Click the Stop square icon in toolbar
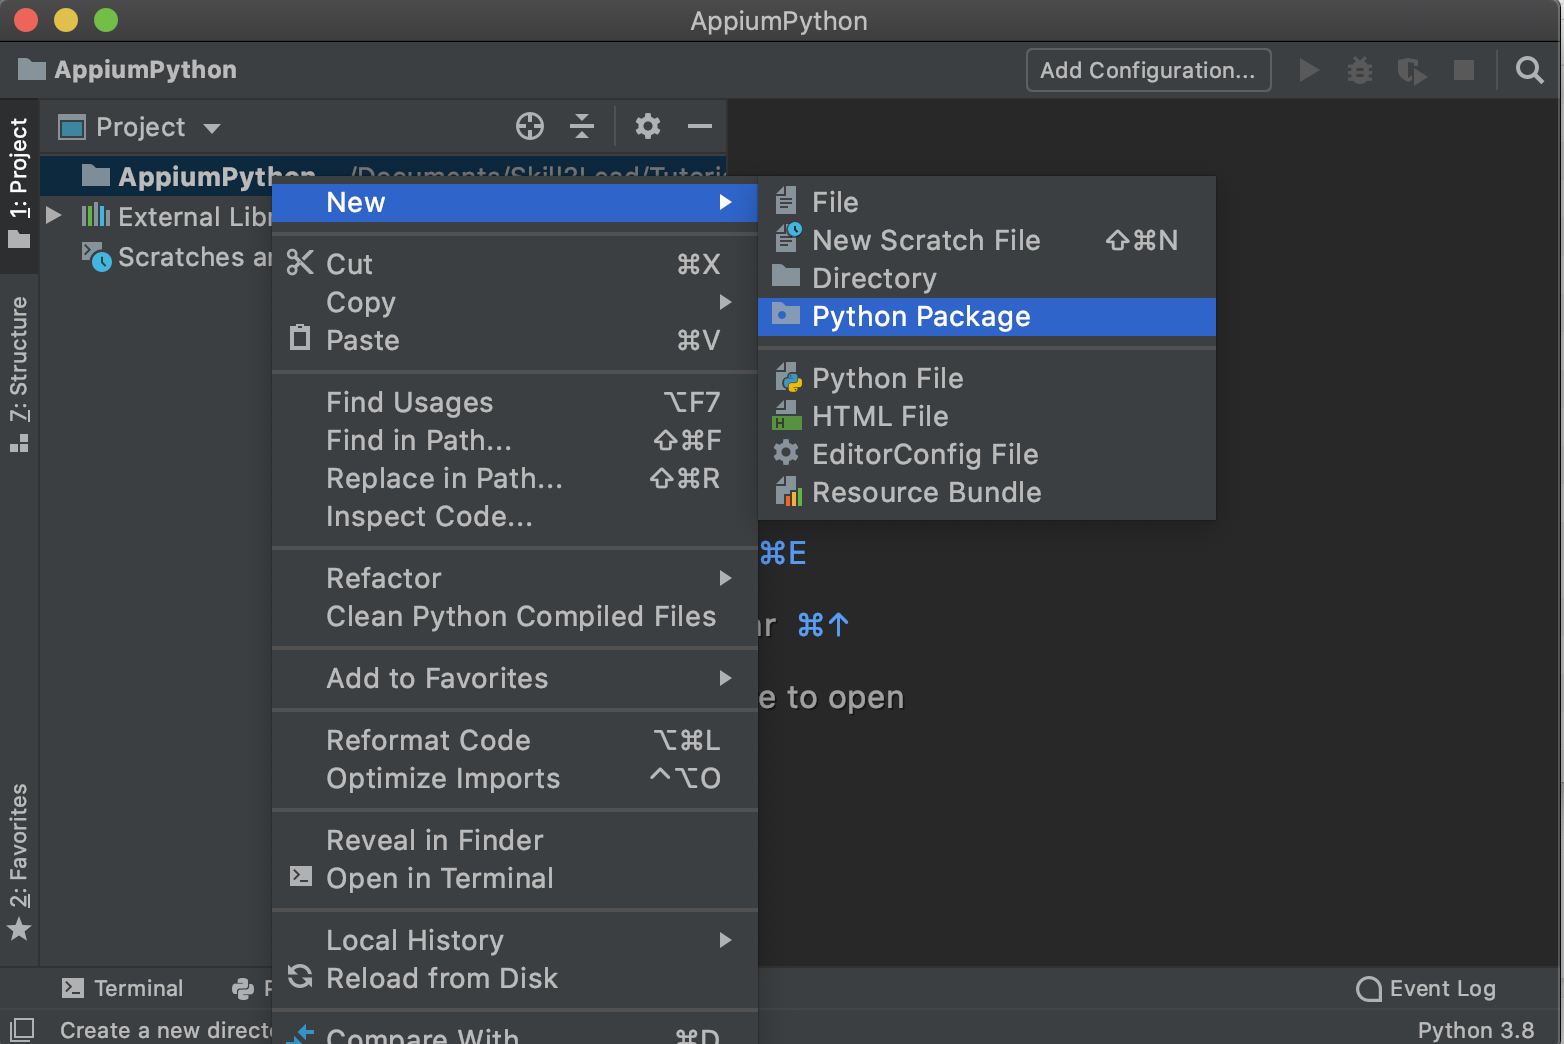 tap(1463, 70)
